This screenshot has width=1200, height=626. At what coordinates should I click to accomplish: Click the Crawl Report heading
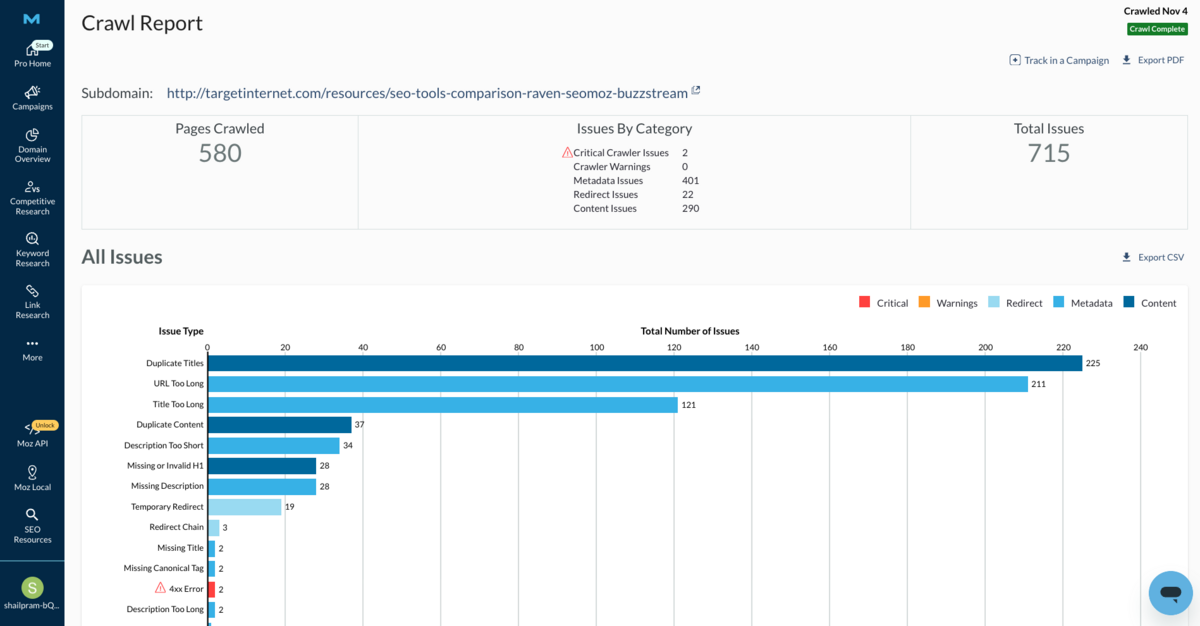142,23
